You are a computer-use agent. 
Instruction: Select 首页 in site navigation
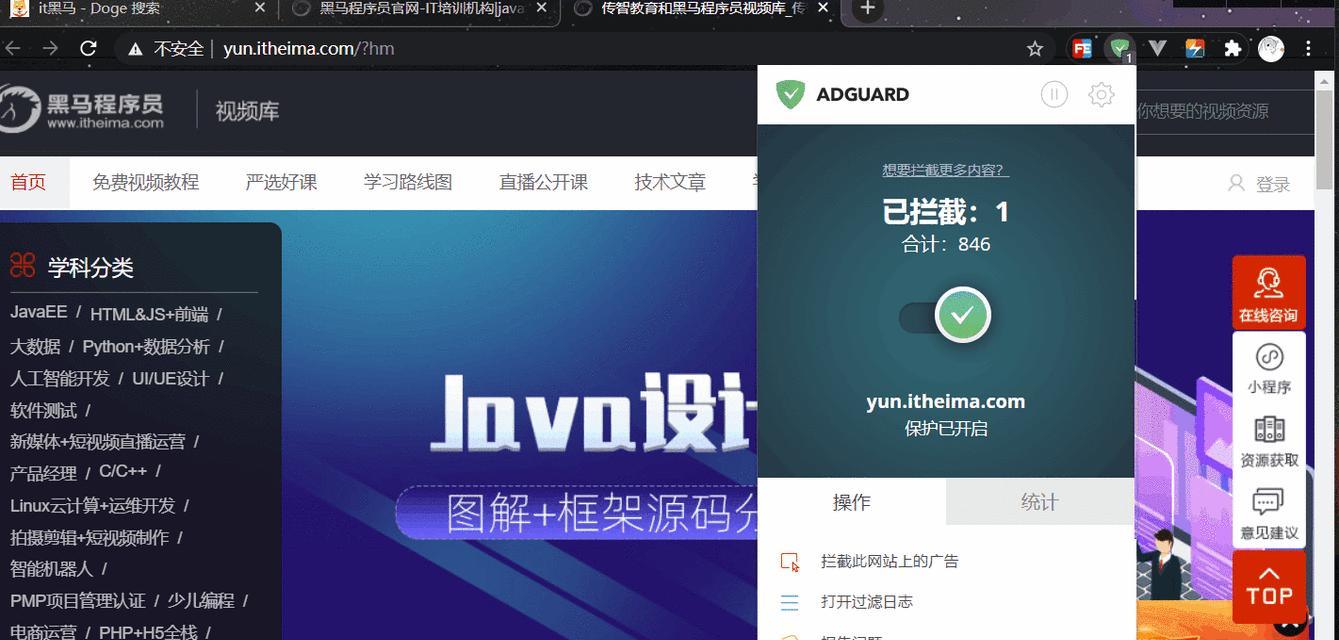click(29, 182)
